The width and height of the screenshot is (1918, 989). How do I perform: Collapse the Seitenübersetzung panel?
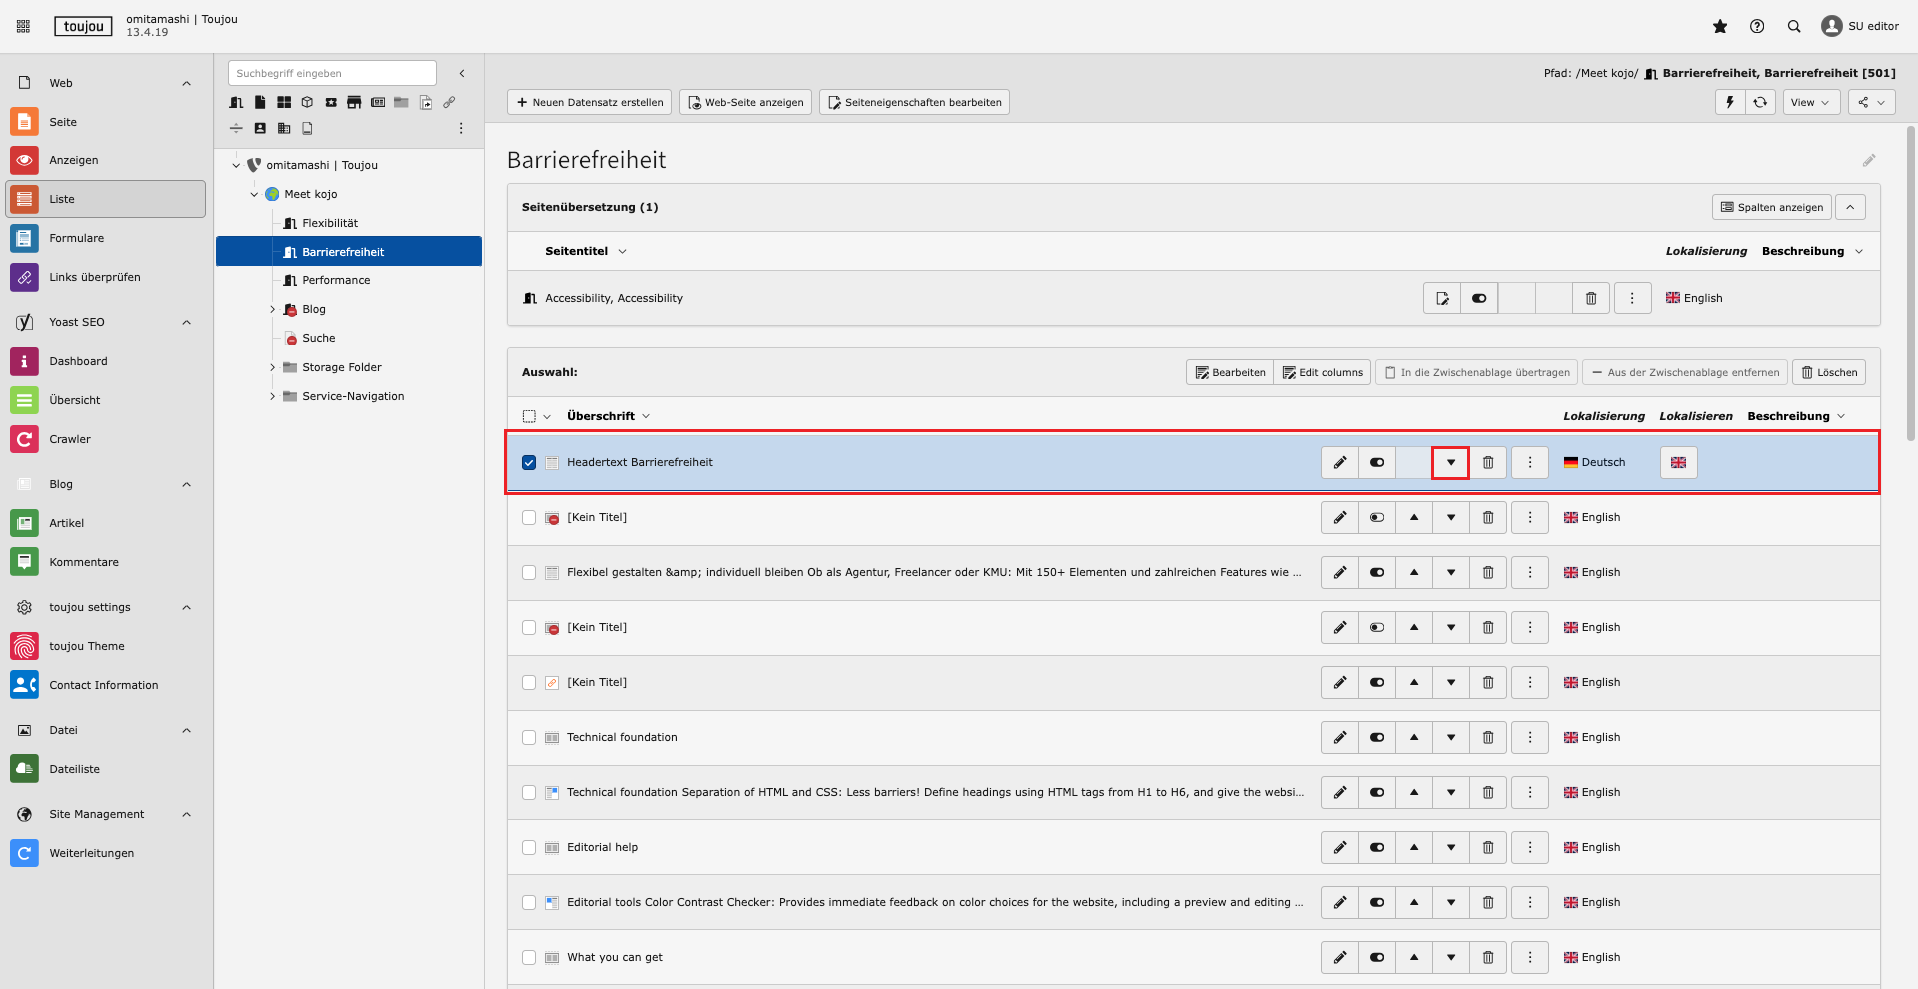(1850, 207)
